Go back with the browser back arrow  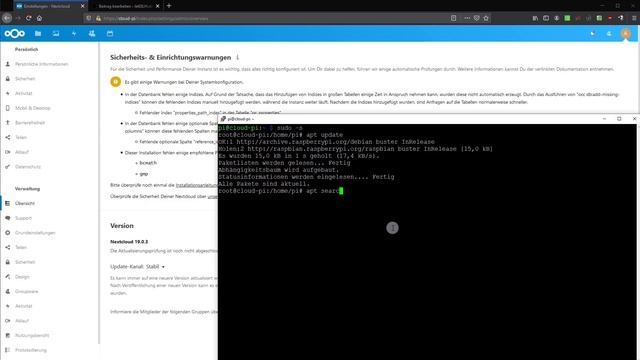7,18
